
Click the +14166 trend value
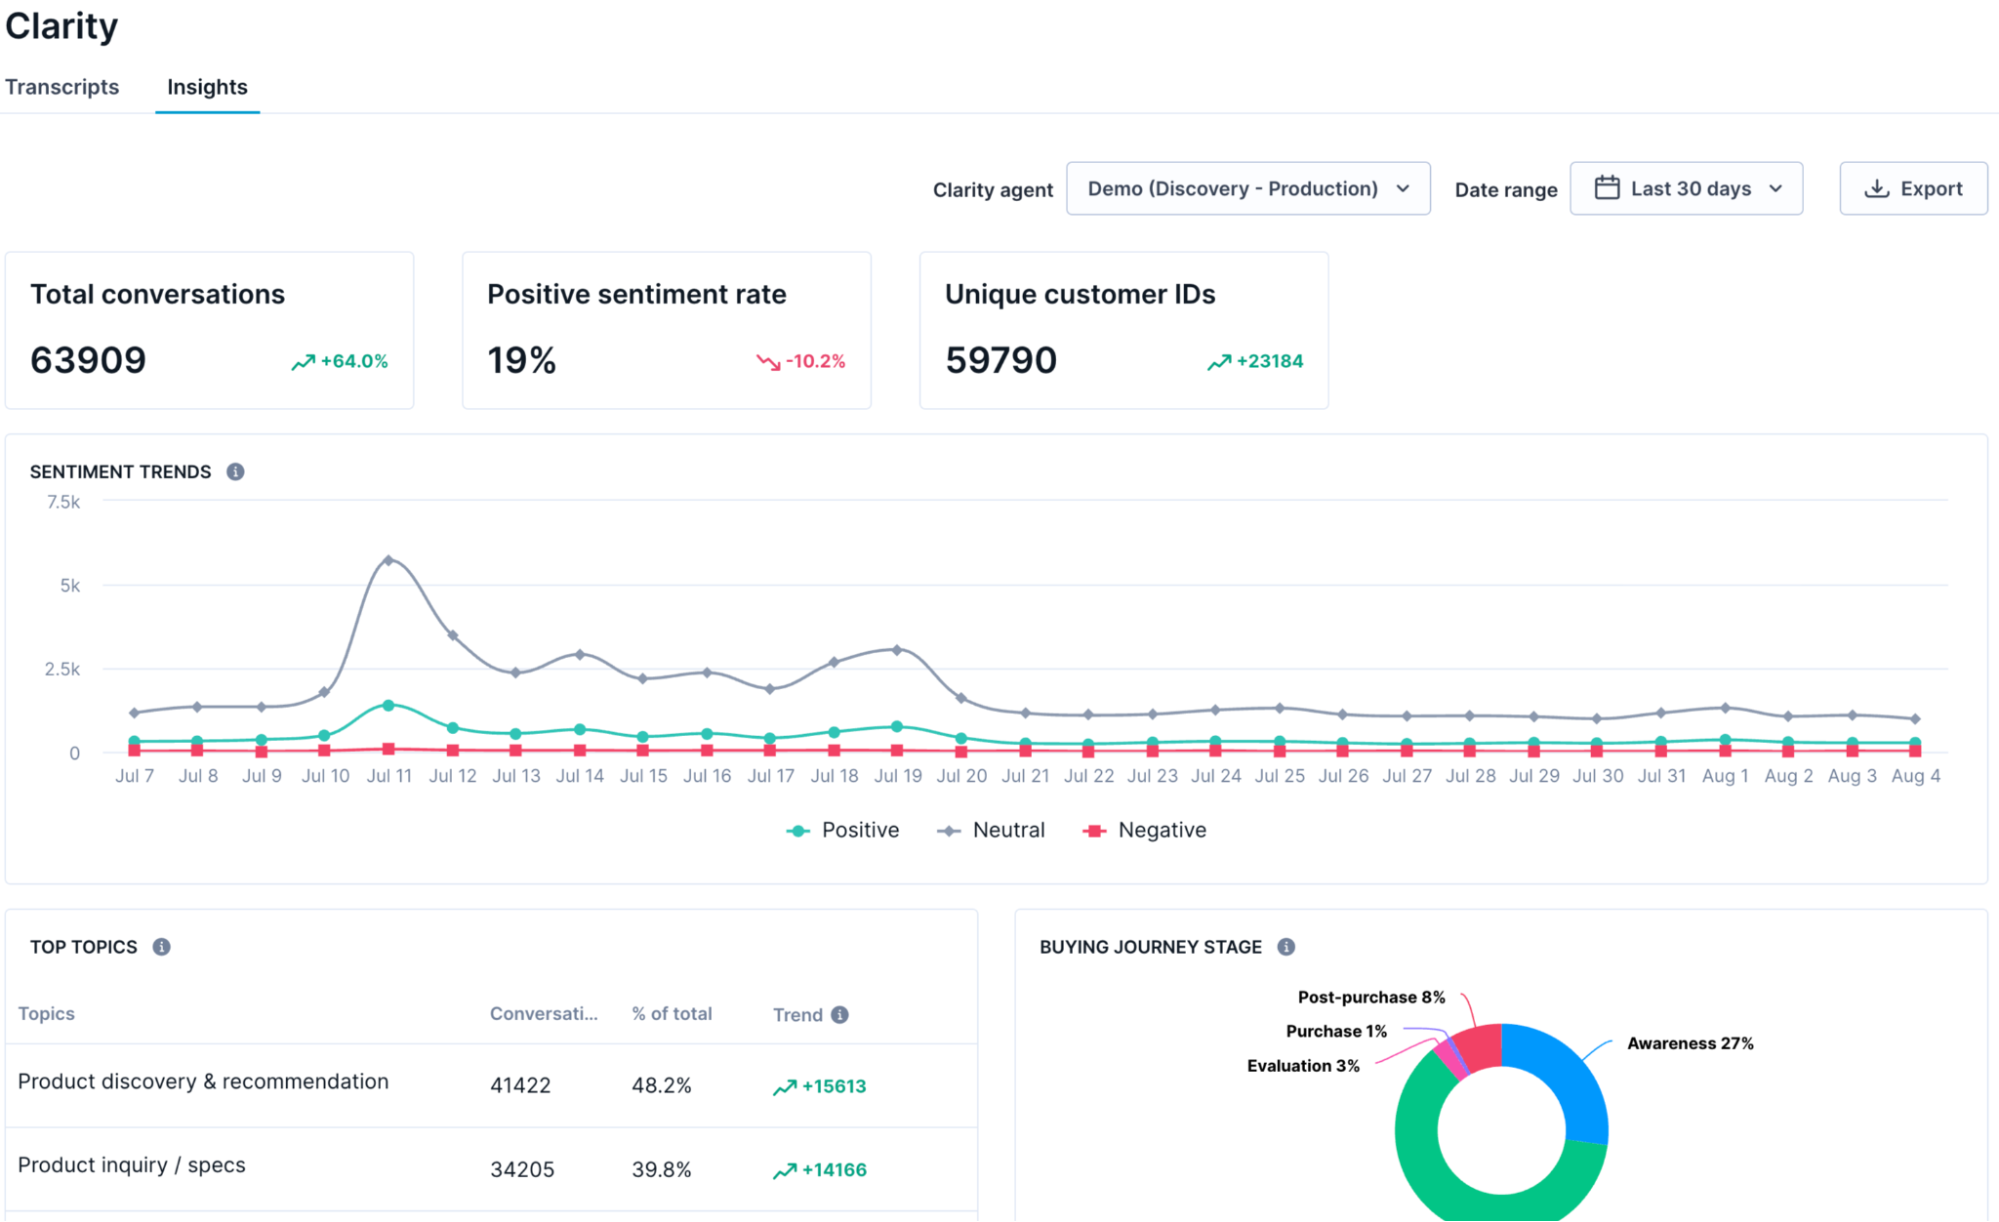pos(834,1170)
